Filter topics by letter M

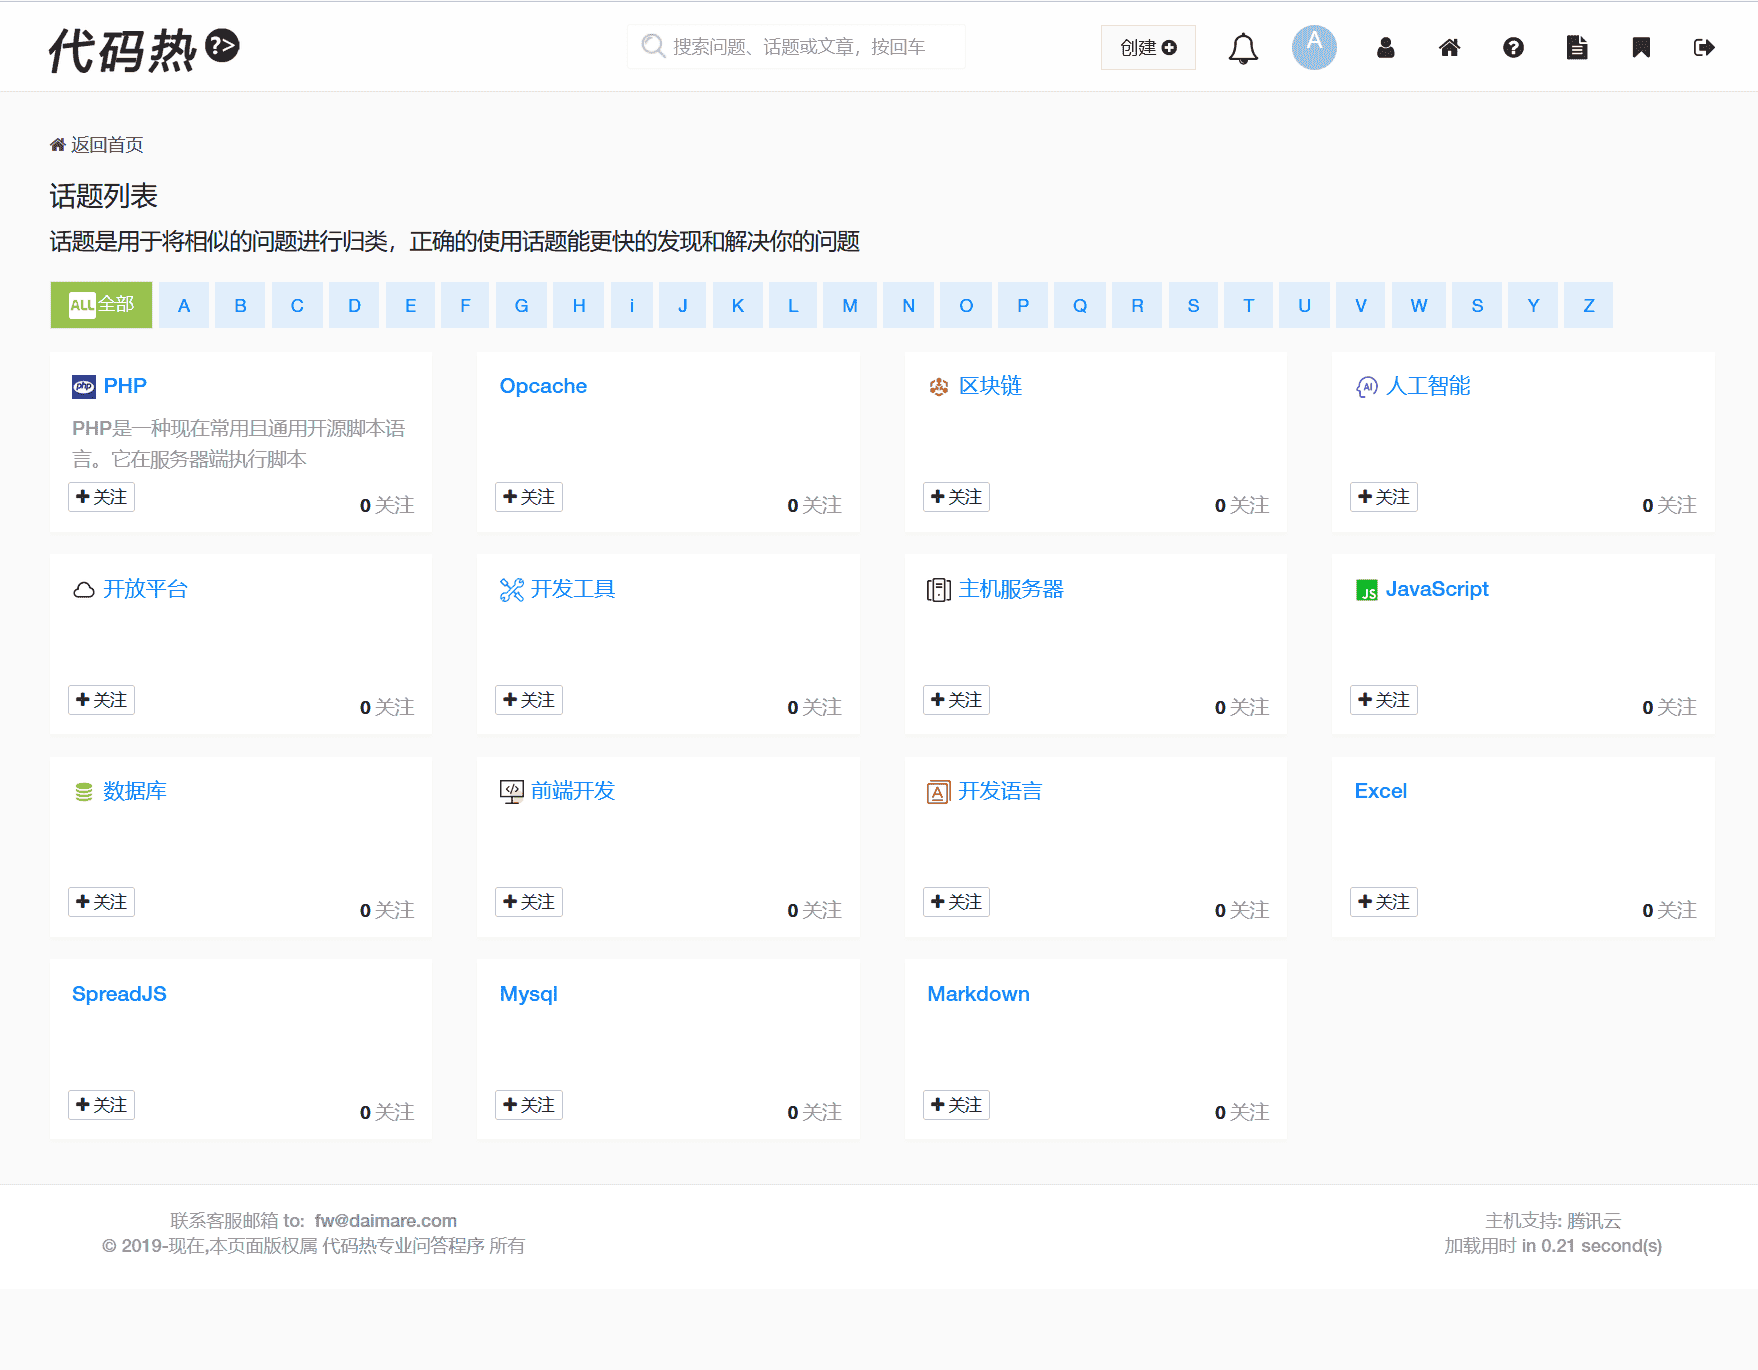click(850, 306)
